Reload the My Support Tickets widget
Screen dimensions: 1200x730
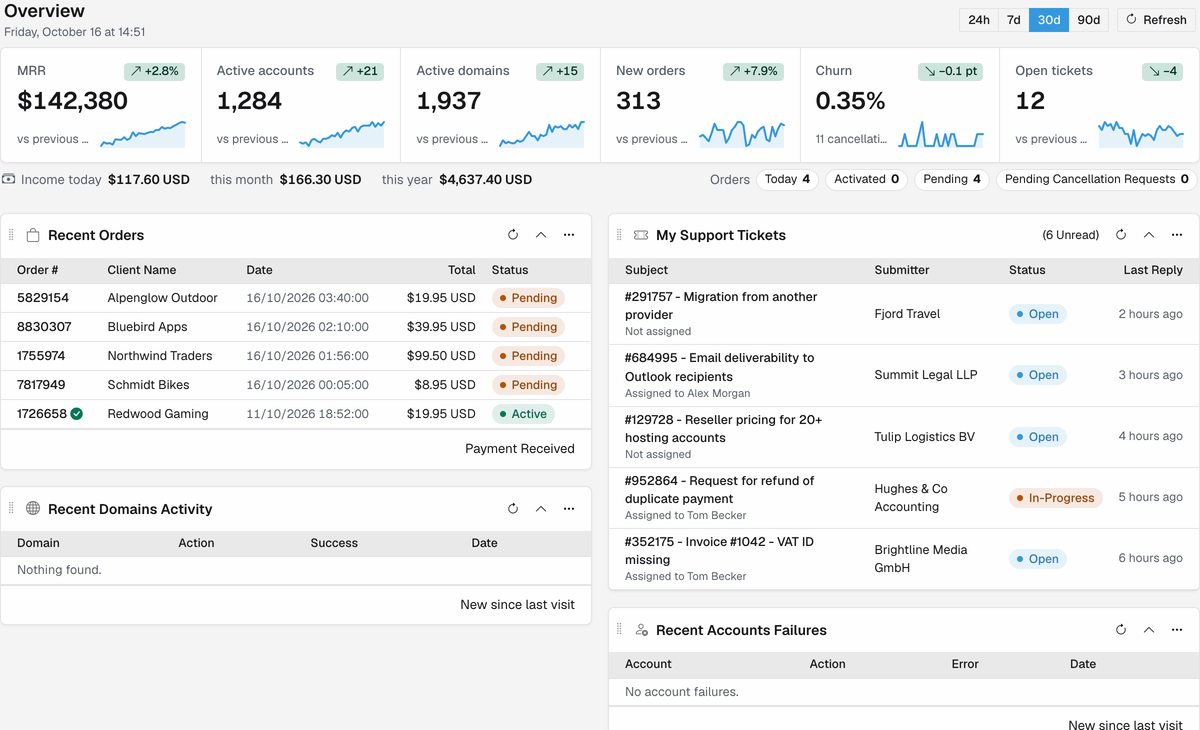pos(1121,235)
